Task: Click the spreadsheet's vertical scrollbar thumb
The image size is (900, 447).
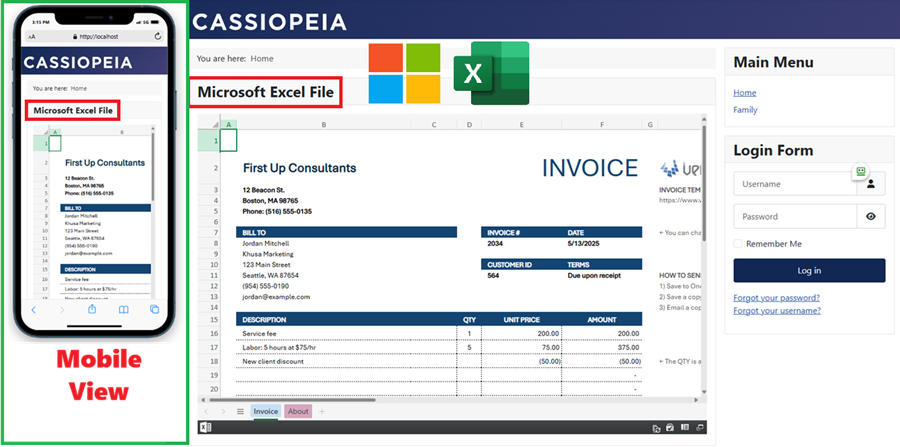Action: pyautogui.click(x=704, y=182)
